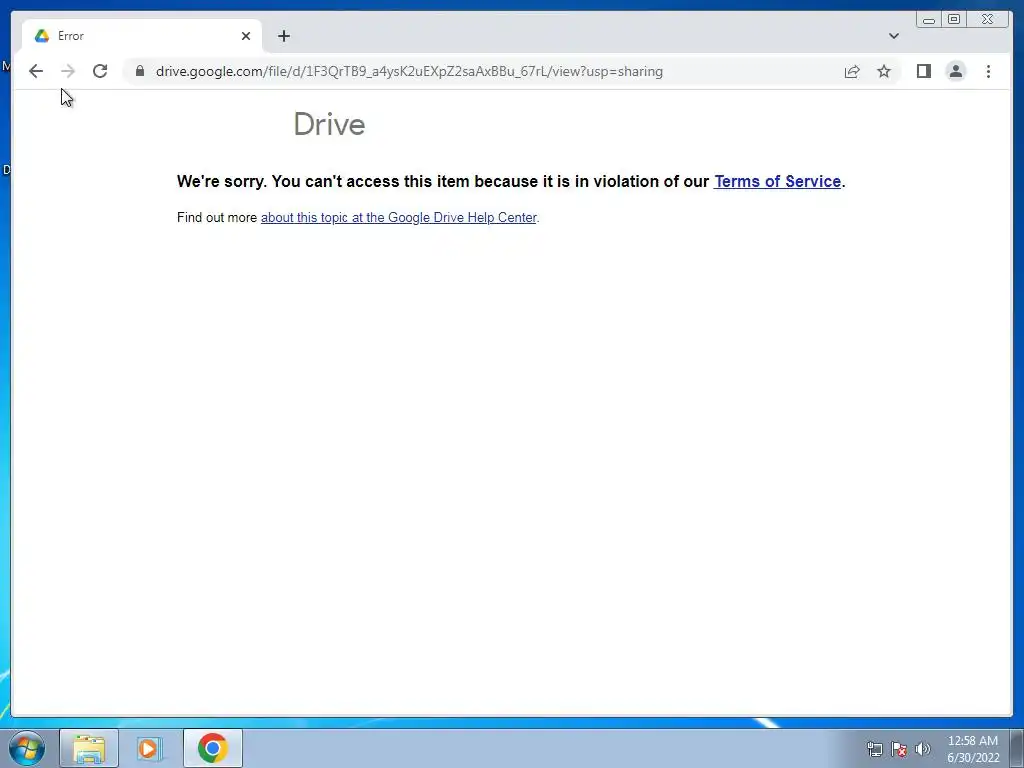Reload the current page

[x=100, y=71]
